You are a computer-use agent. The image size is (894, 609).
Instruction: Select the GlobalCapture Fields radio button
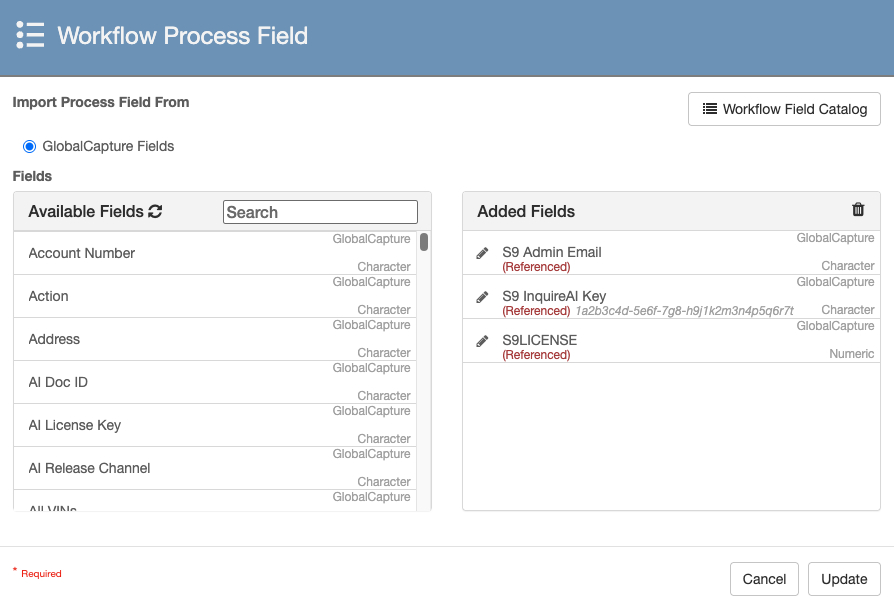tap(29, 146)
